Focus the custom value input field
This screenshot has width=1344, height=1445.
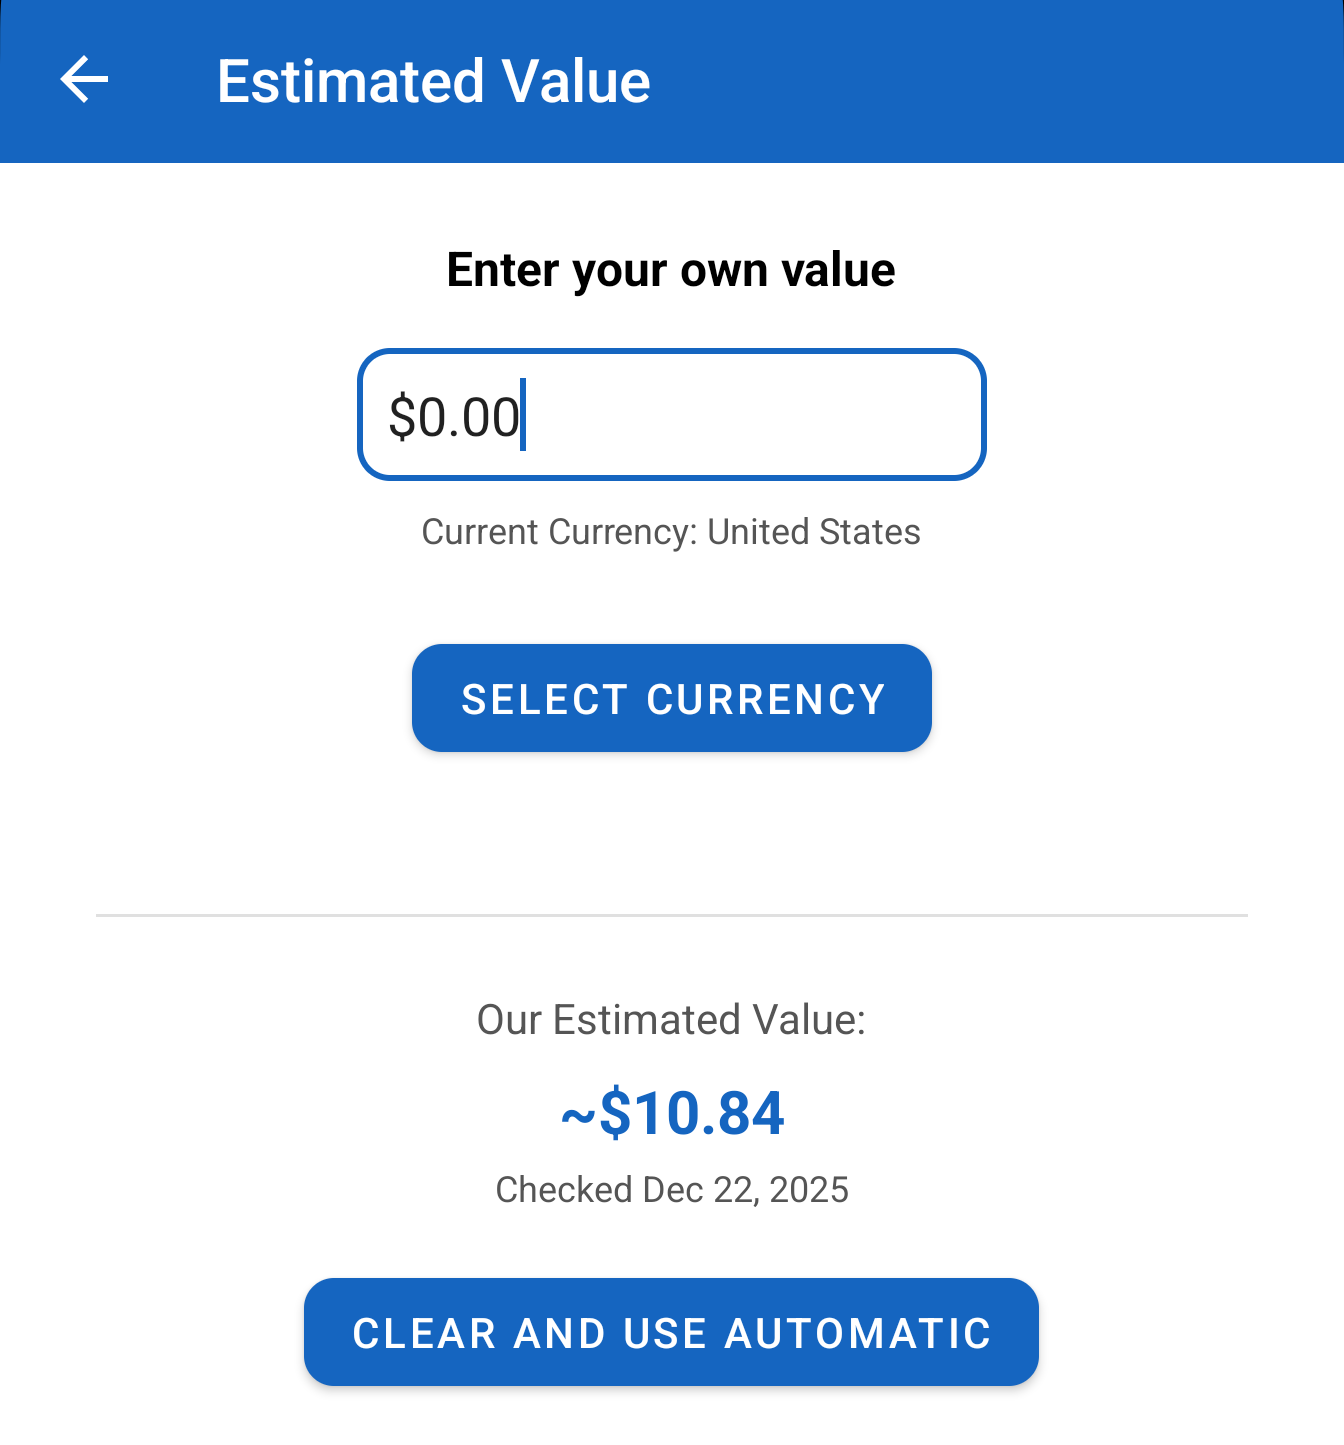coord(671,414)
